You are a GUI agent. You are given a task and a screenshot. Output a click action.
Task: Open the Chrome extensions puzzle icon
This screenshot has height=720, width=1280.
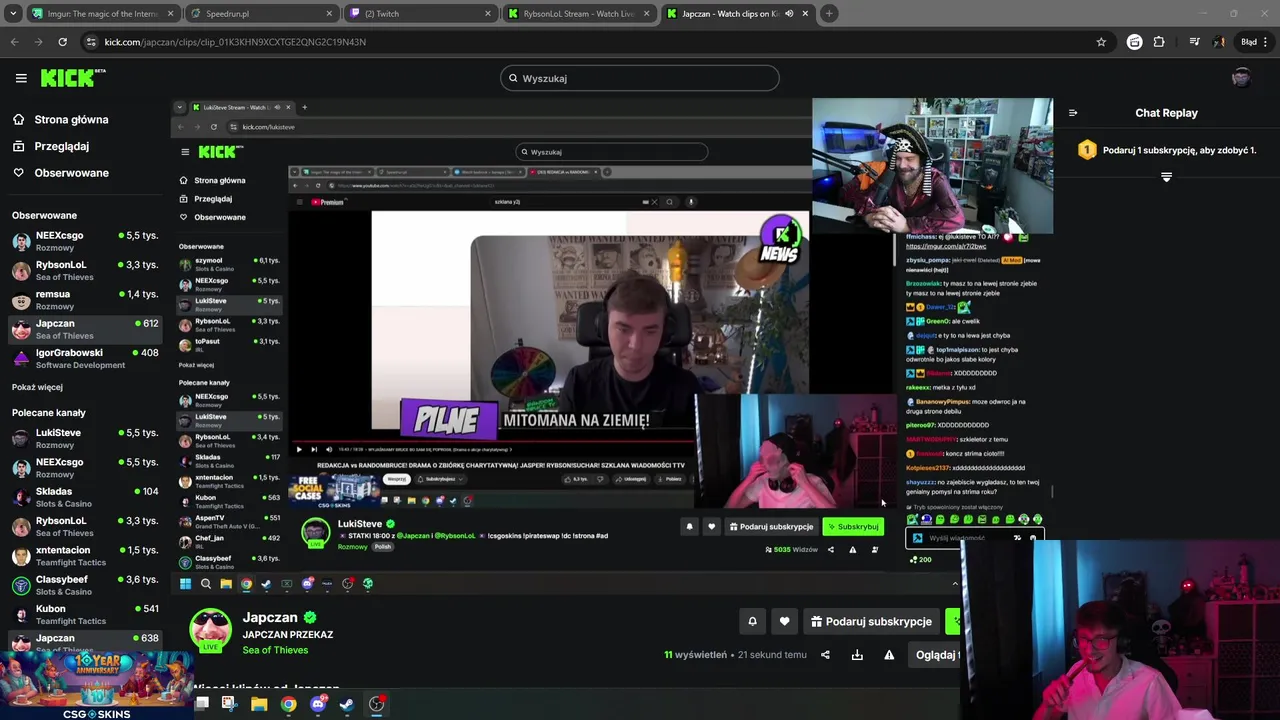(x=1159, y=42)
